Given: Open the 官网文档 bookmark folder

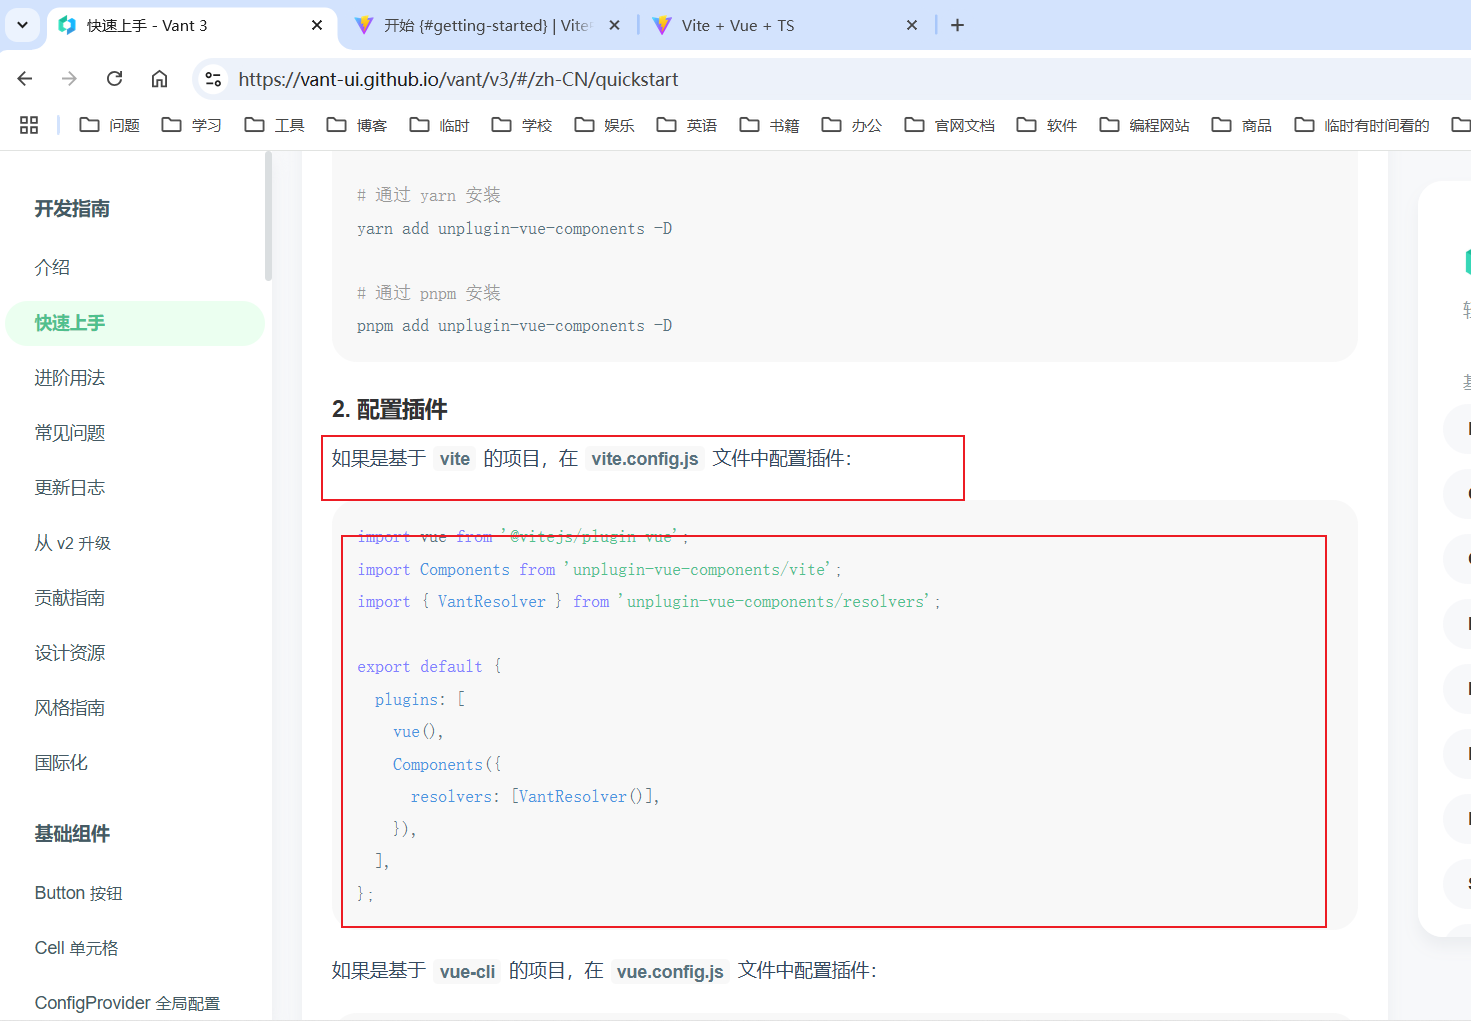Looking at the screenshot, I should tap(949, 125).
